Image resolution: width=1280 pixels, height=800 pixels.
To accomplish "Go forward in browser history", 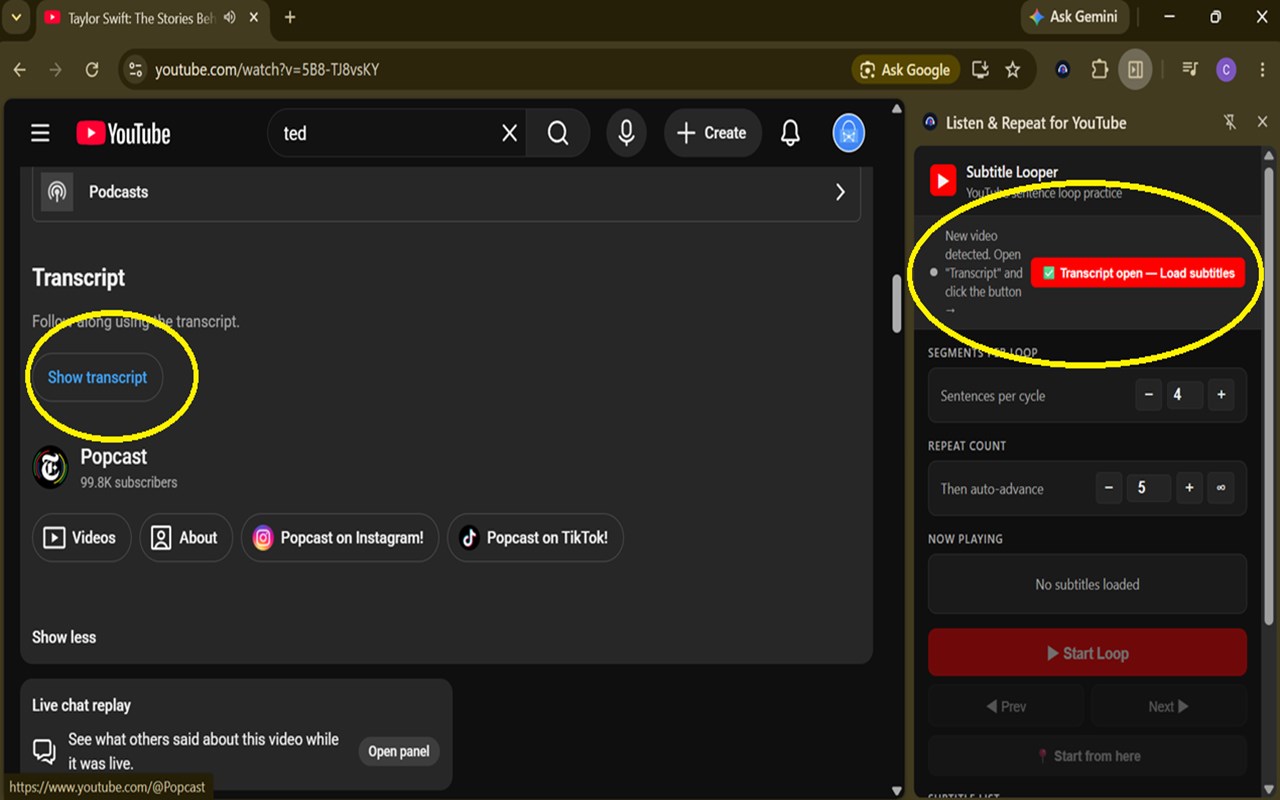I will pos(56,70).
